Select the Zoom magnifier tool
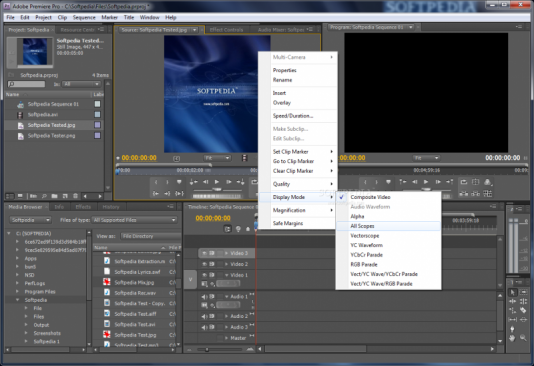The height and width of the screenshot is (366, 534). point(523,338)
